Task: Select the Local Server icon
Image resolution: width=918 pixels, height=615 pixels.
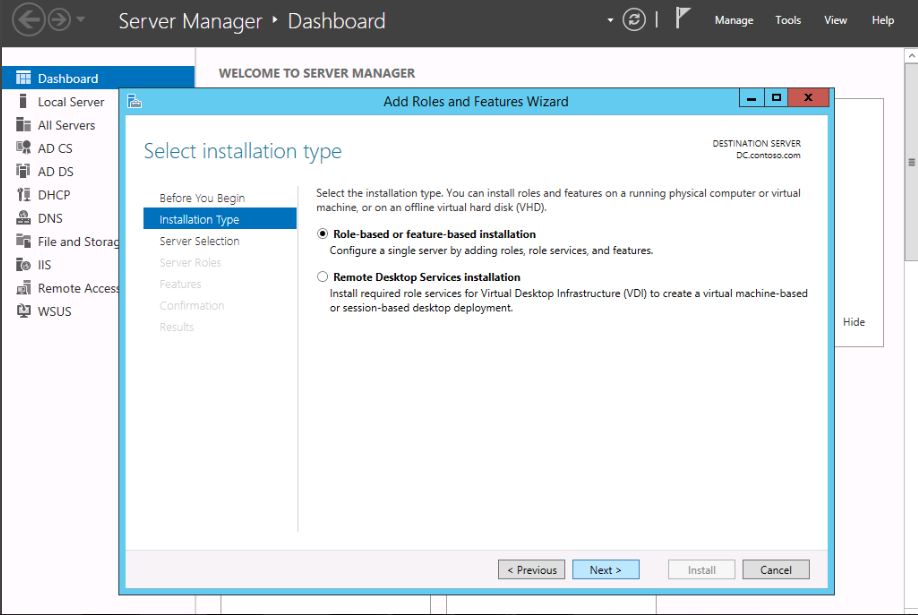Action: [x=23, y=102]
